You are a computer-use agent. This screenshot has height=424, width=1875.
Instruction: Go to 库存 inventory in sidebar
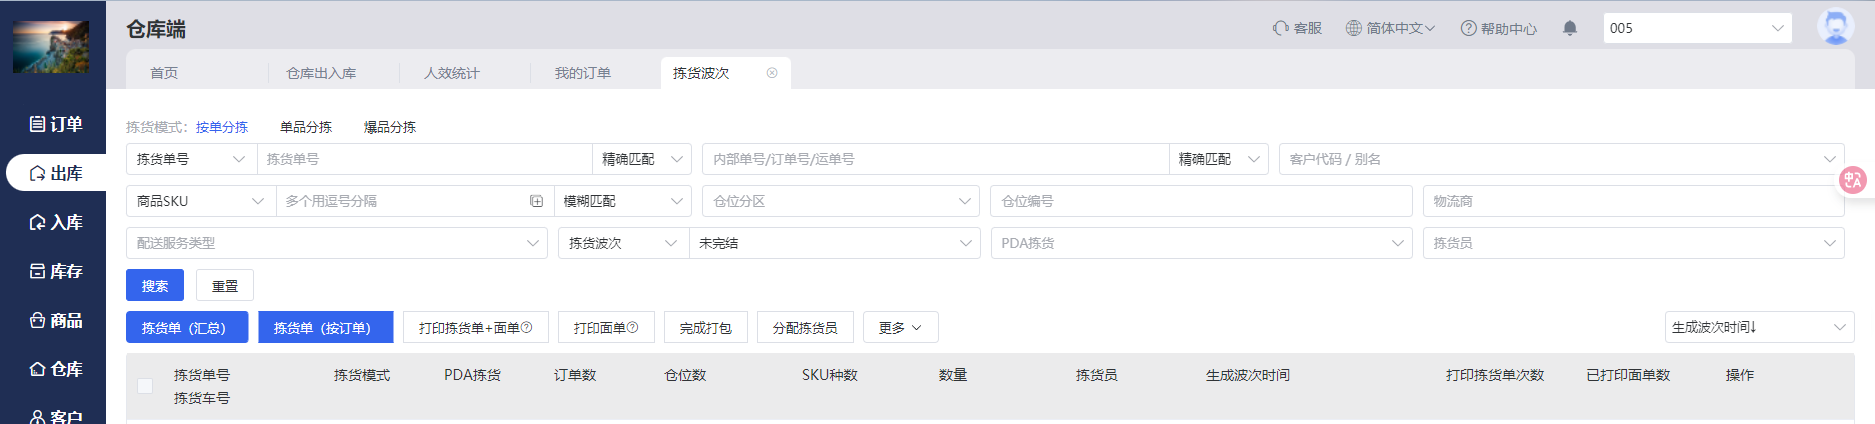coord(56,271)
